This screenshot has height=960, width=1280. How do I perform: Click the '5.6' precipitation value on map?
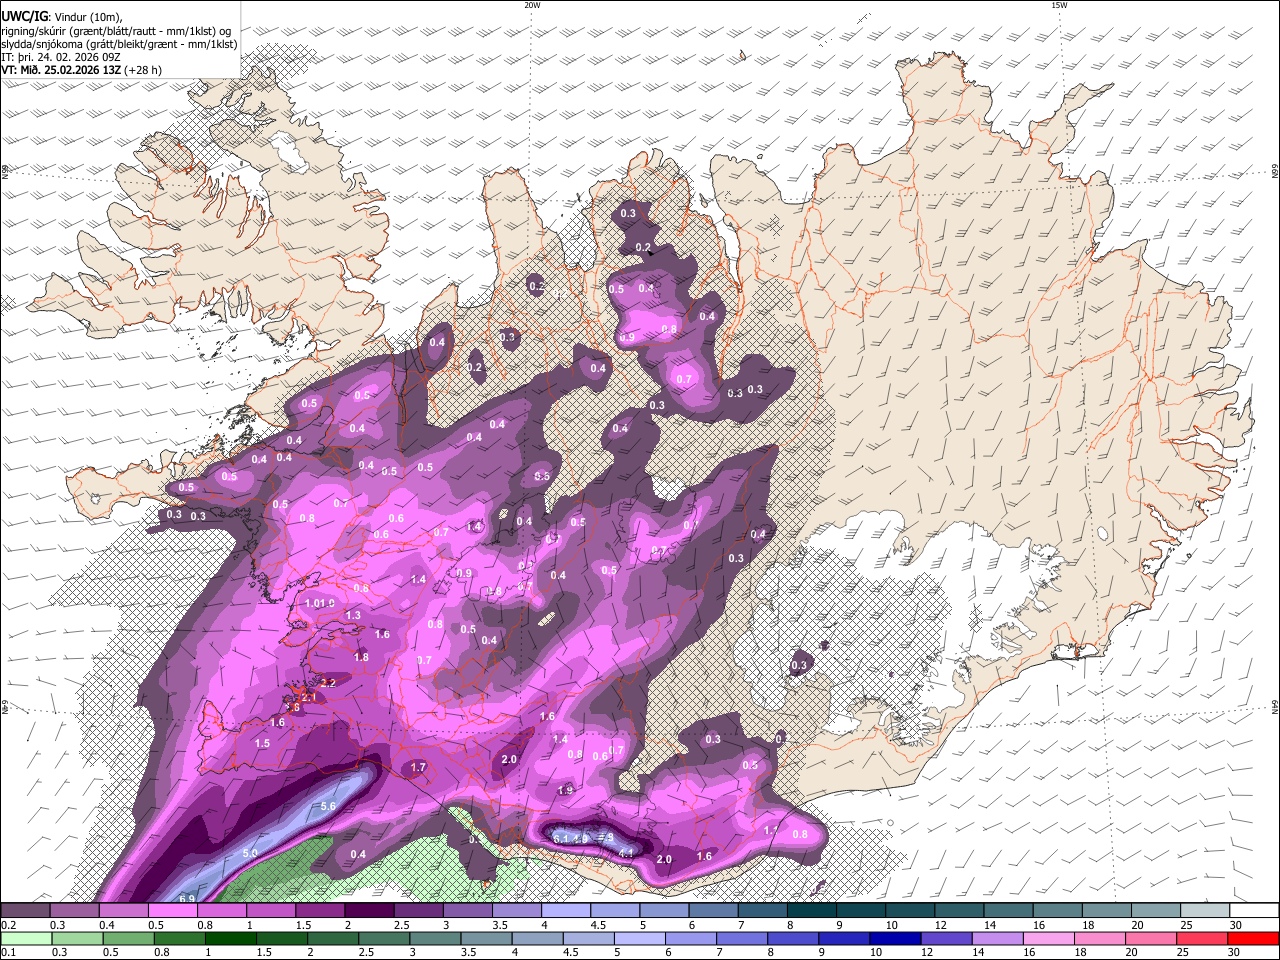327,806
